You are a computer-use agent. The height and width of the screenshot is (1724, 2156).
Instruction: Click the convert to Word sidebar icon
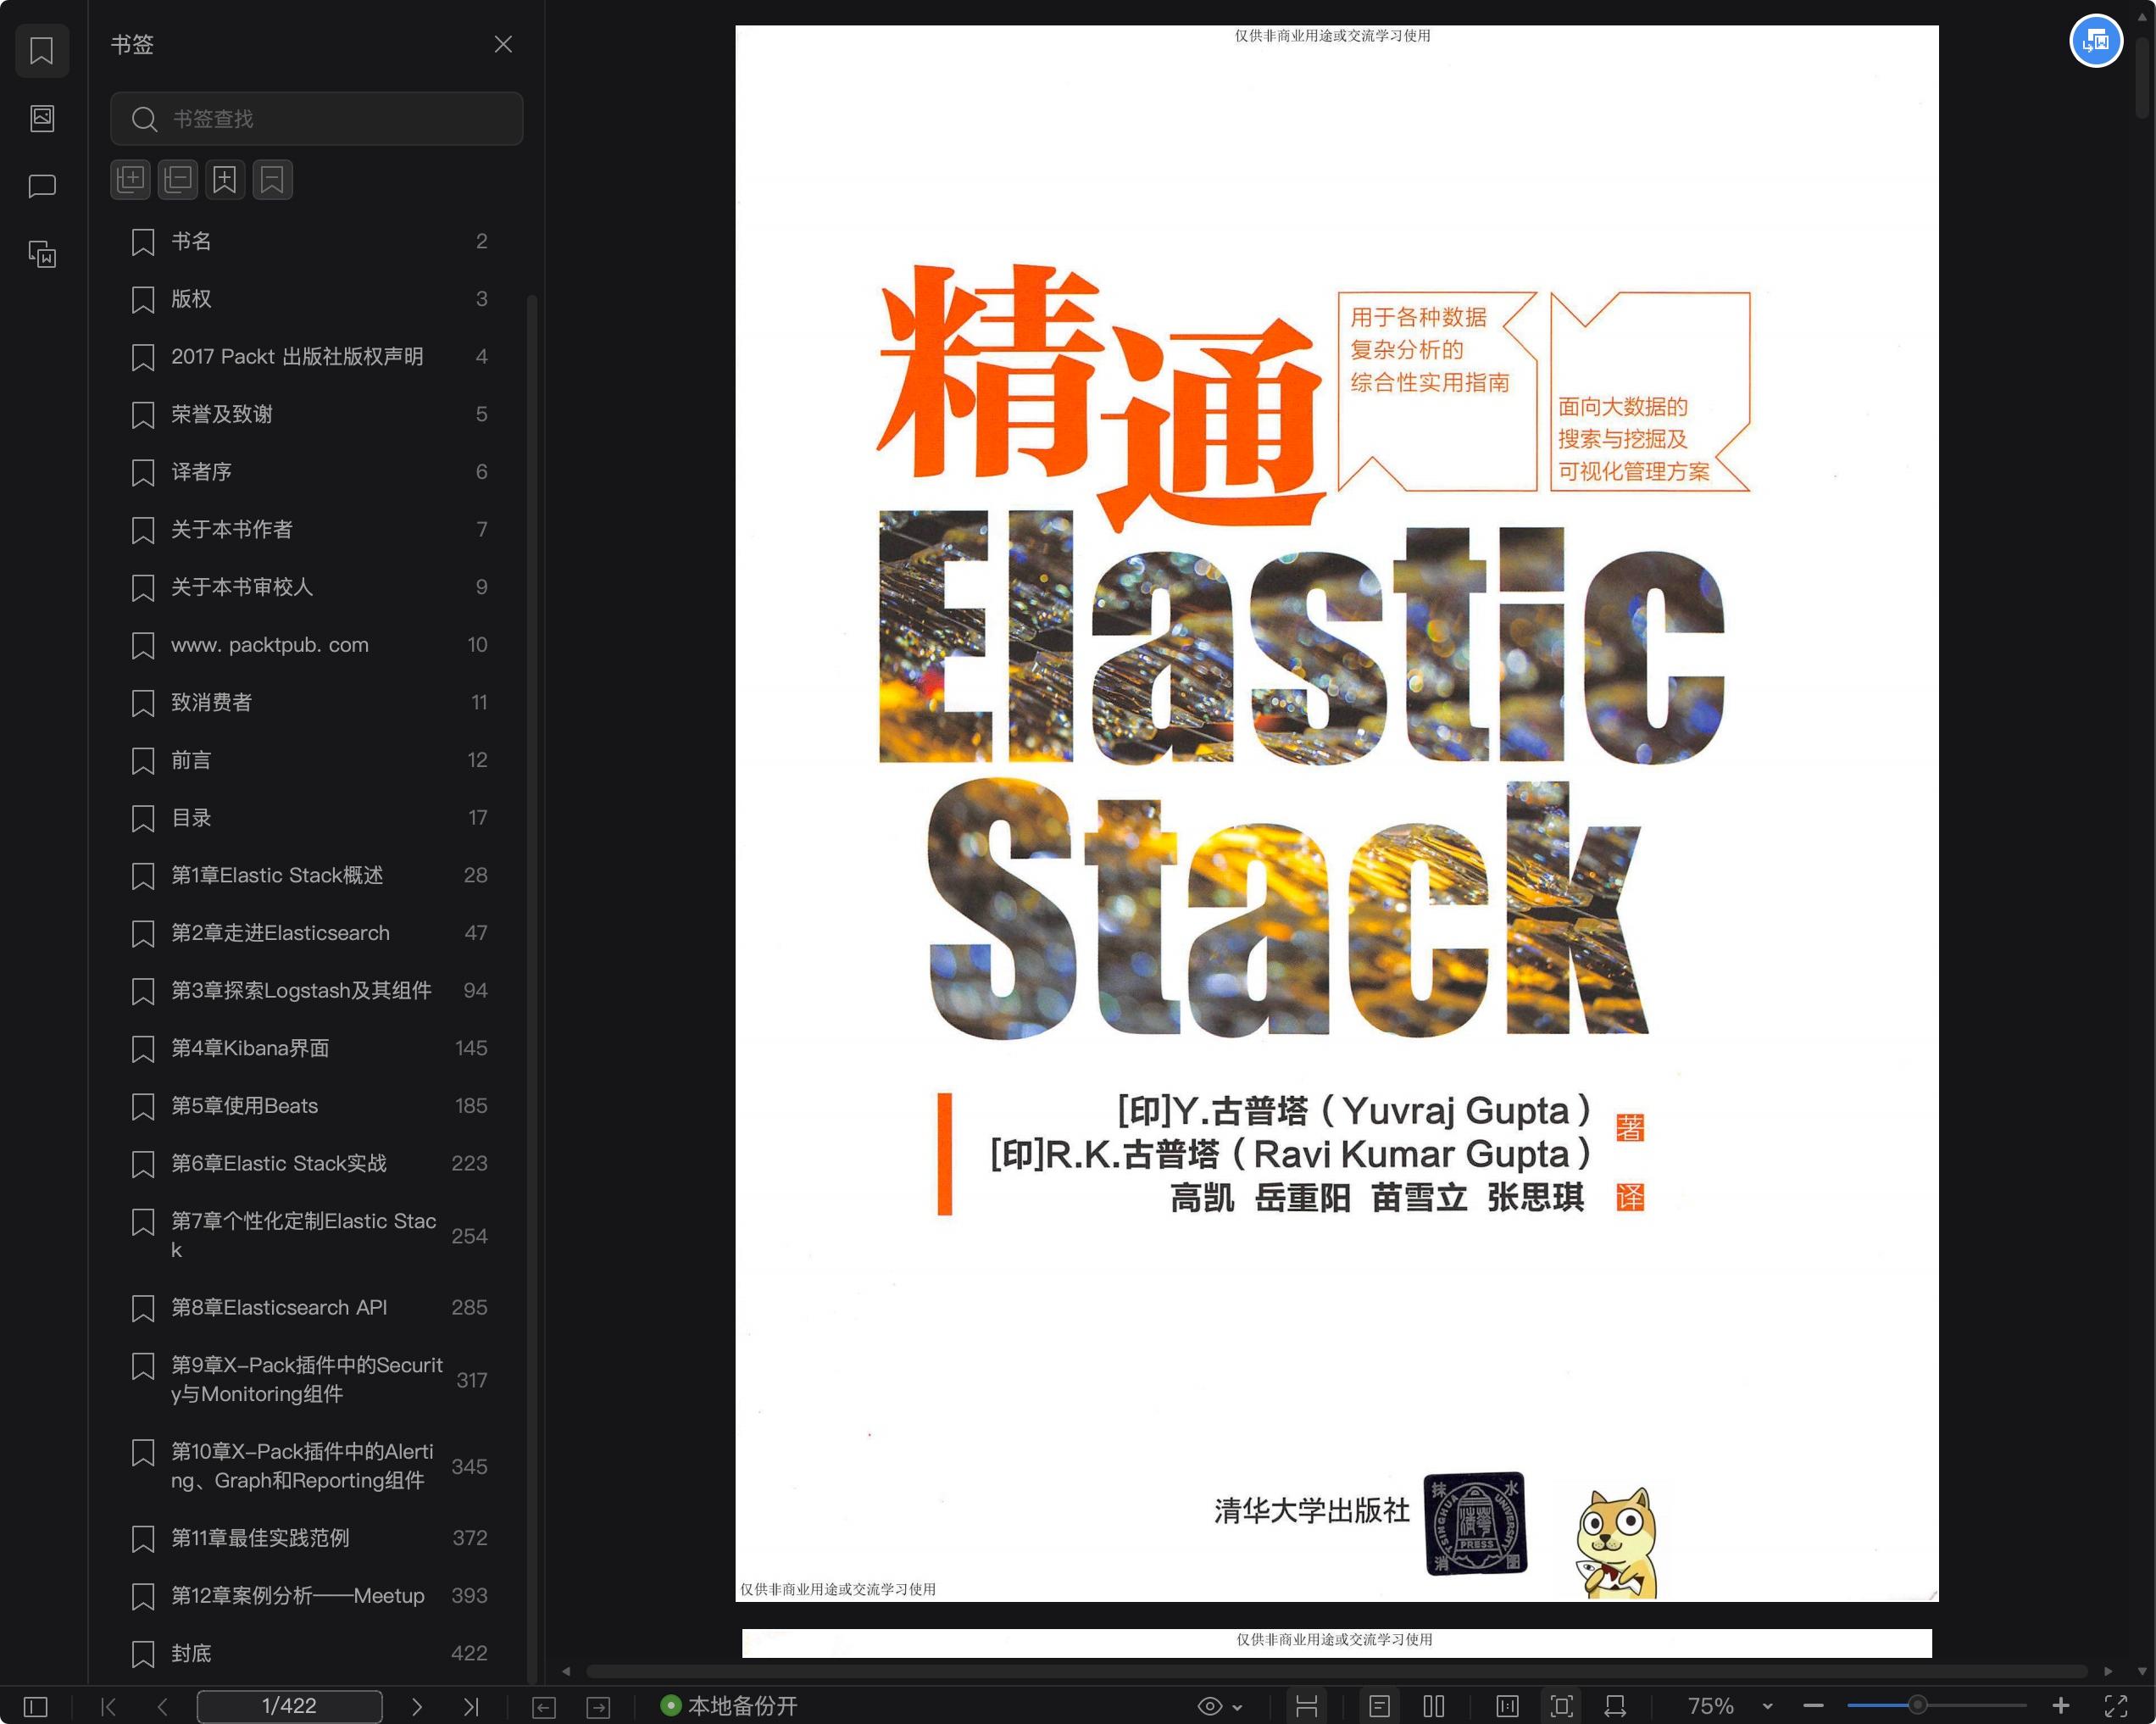(42, 254)
